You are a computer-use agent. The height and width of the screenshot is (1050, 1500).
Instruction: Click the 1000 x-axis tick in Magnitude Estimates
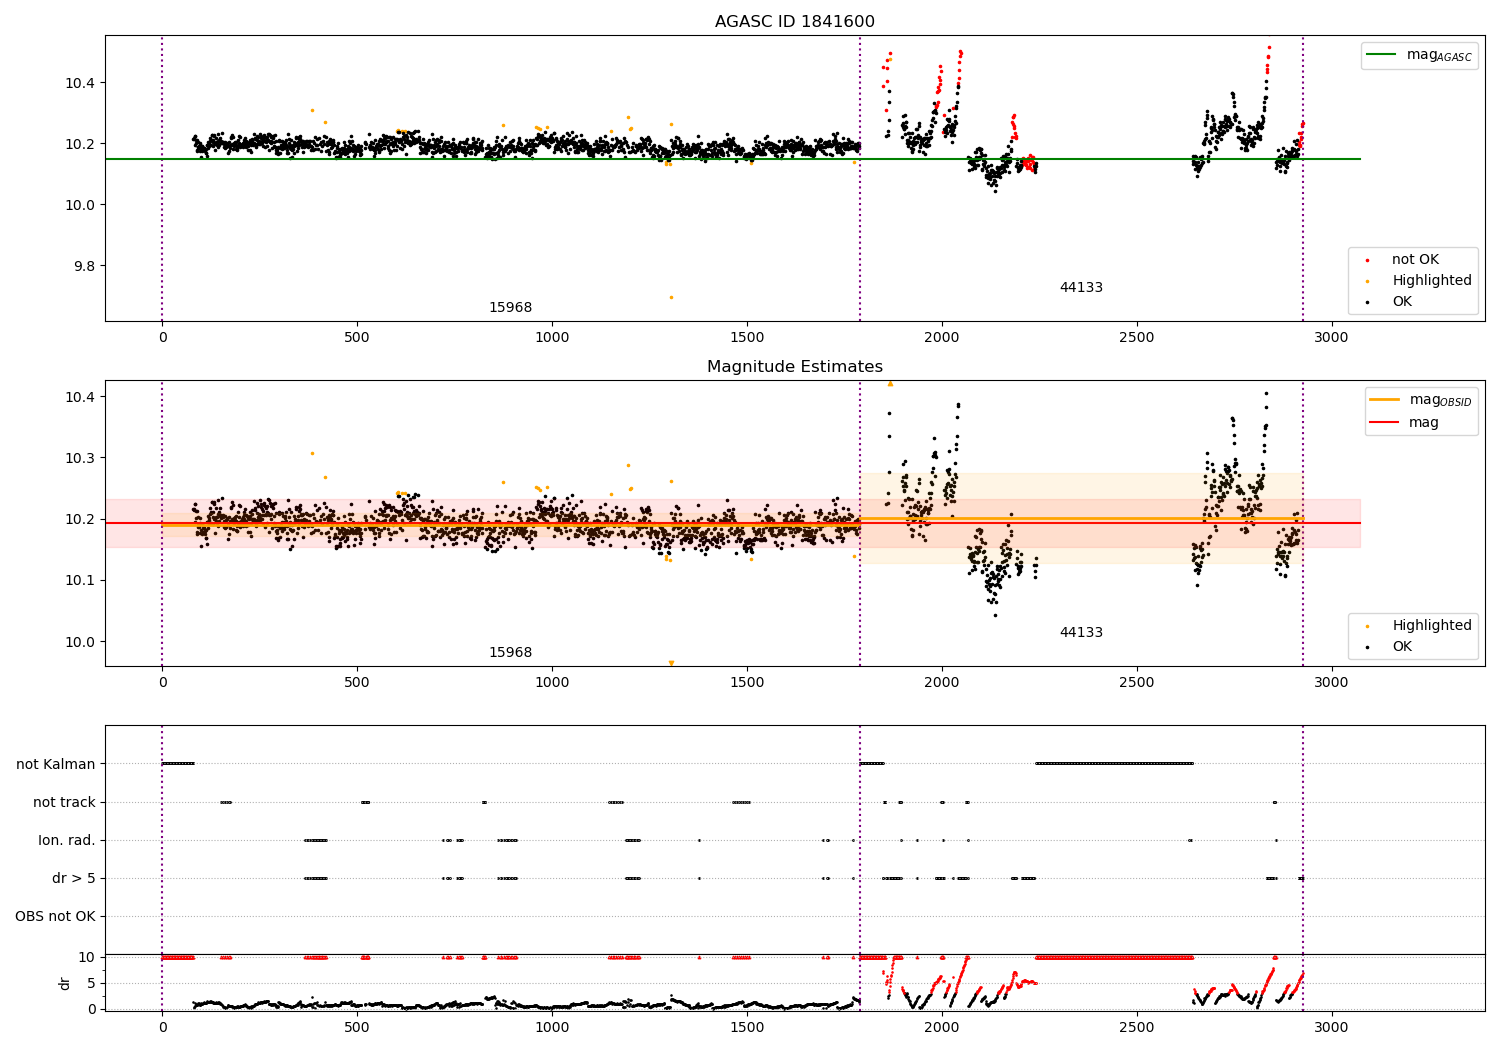pos(552,683)
